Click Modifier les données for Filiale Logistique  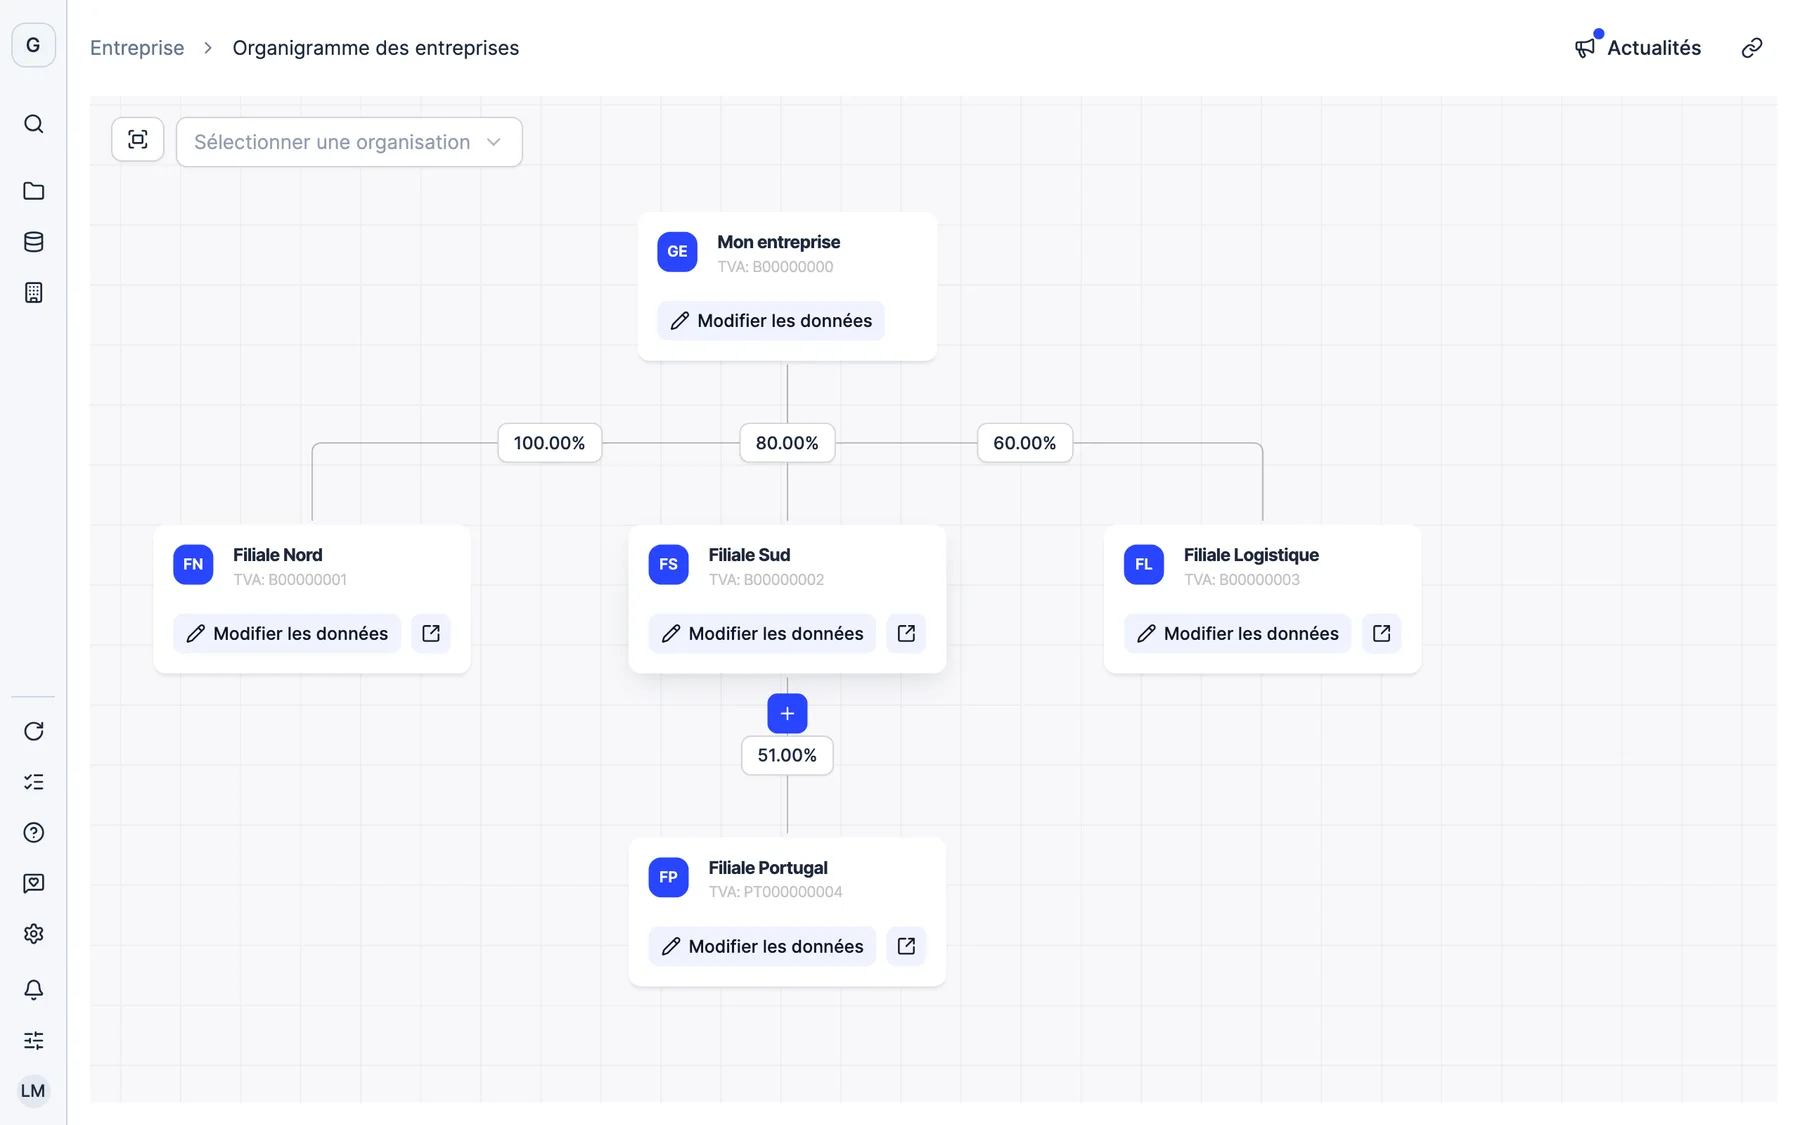pyautogui.click(x=1238, y=634)
